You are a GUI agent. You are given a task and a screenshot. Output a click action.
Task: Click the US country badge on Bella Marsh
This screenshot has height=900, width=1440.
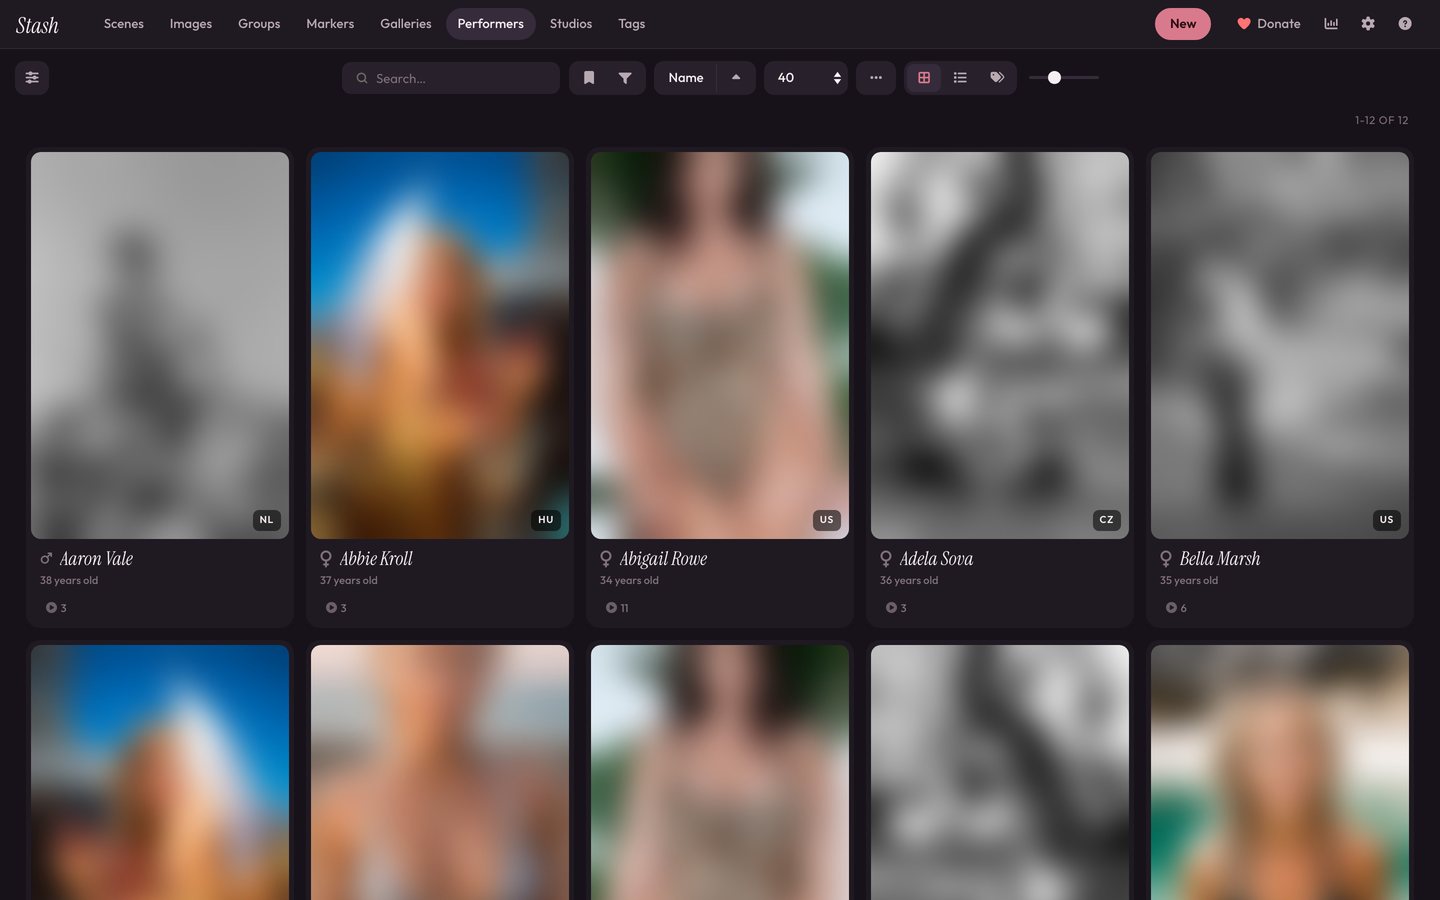pos(1386,520)
